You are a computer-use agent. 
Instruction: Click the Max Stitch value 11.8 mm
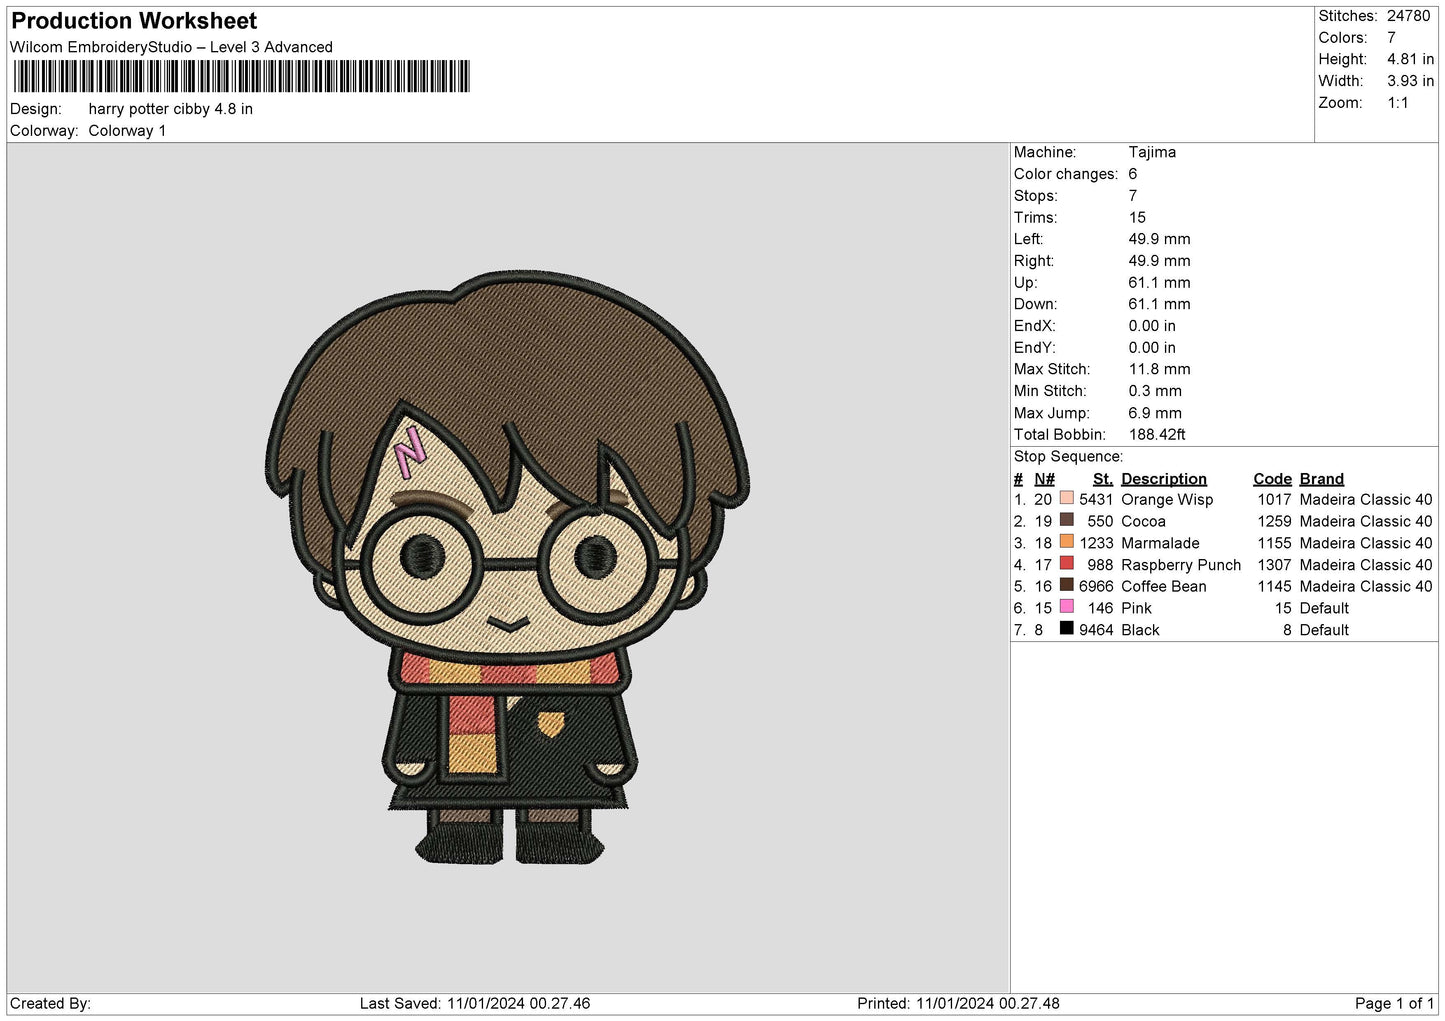[1159, 369]
